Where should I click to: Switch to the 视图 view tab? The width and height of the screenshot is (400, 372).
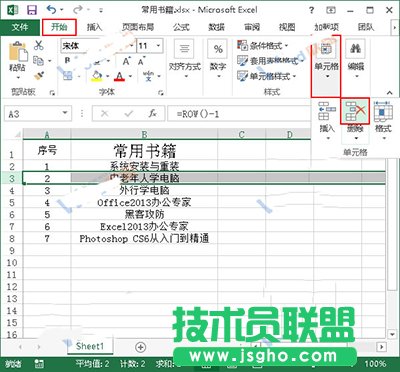pos(287,27)
